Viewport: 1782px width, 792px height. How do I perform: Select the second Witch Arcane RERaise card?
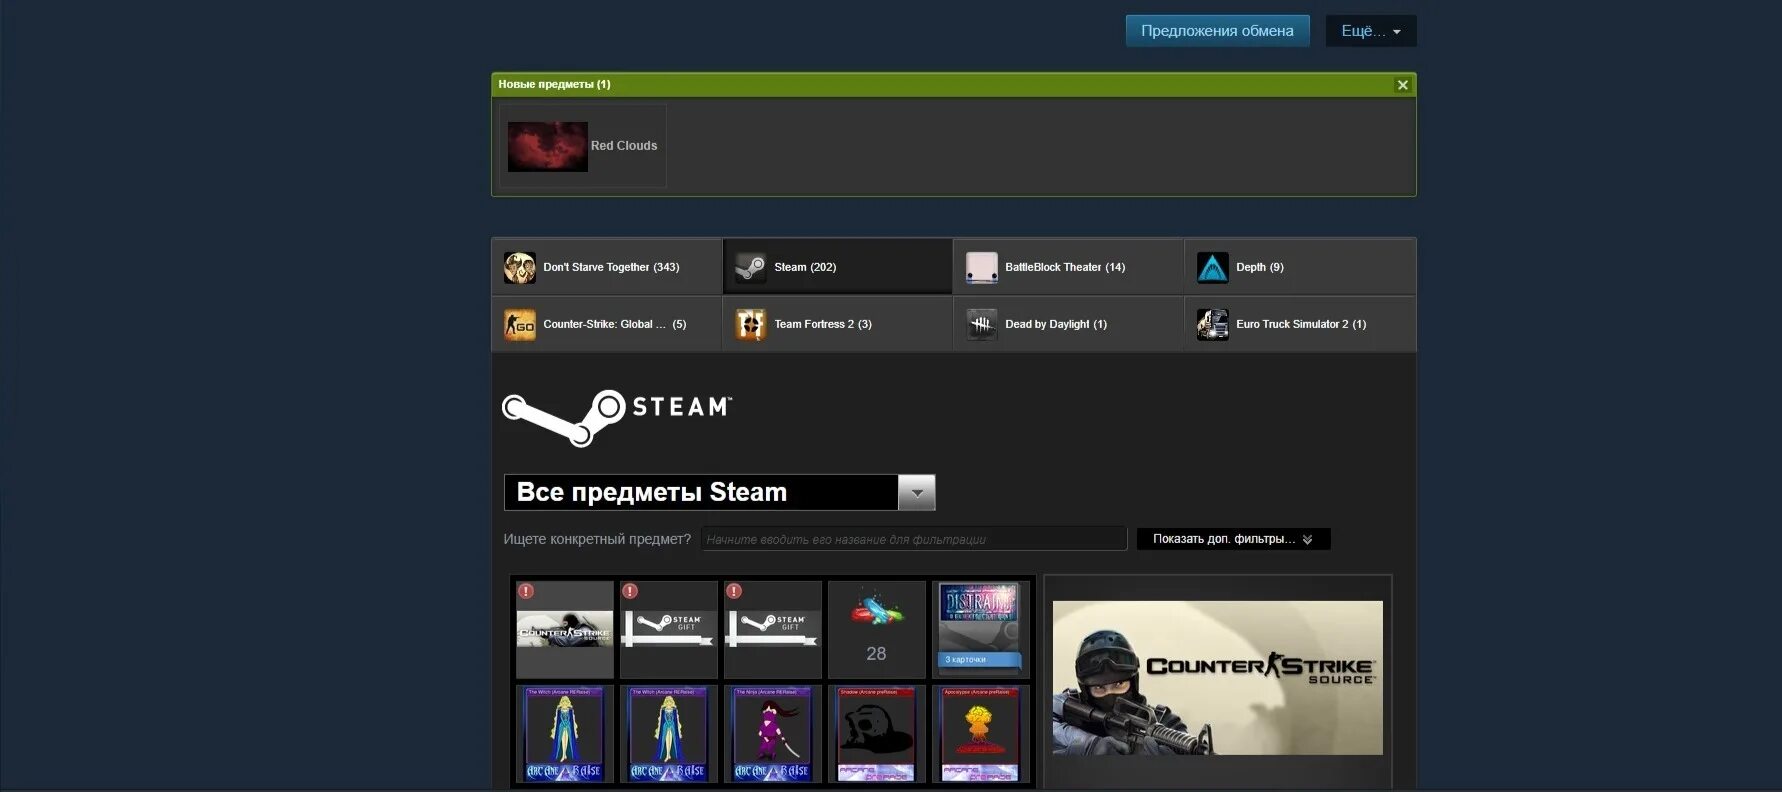[x=669, y=734]
